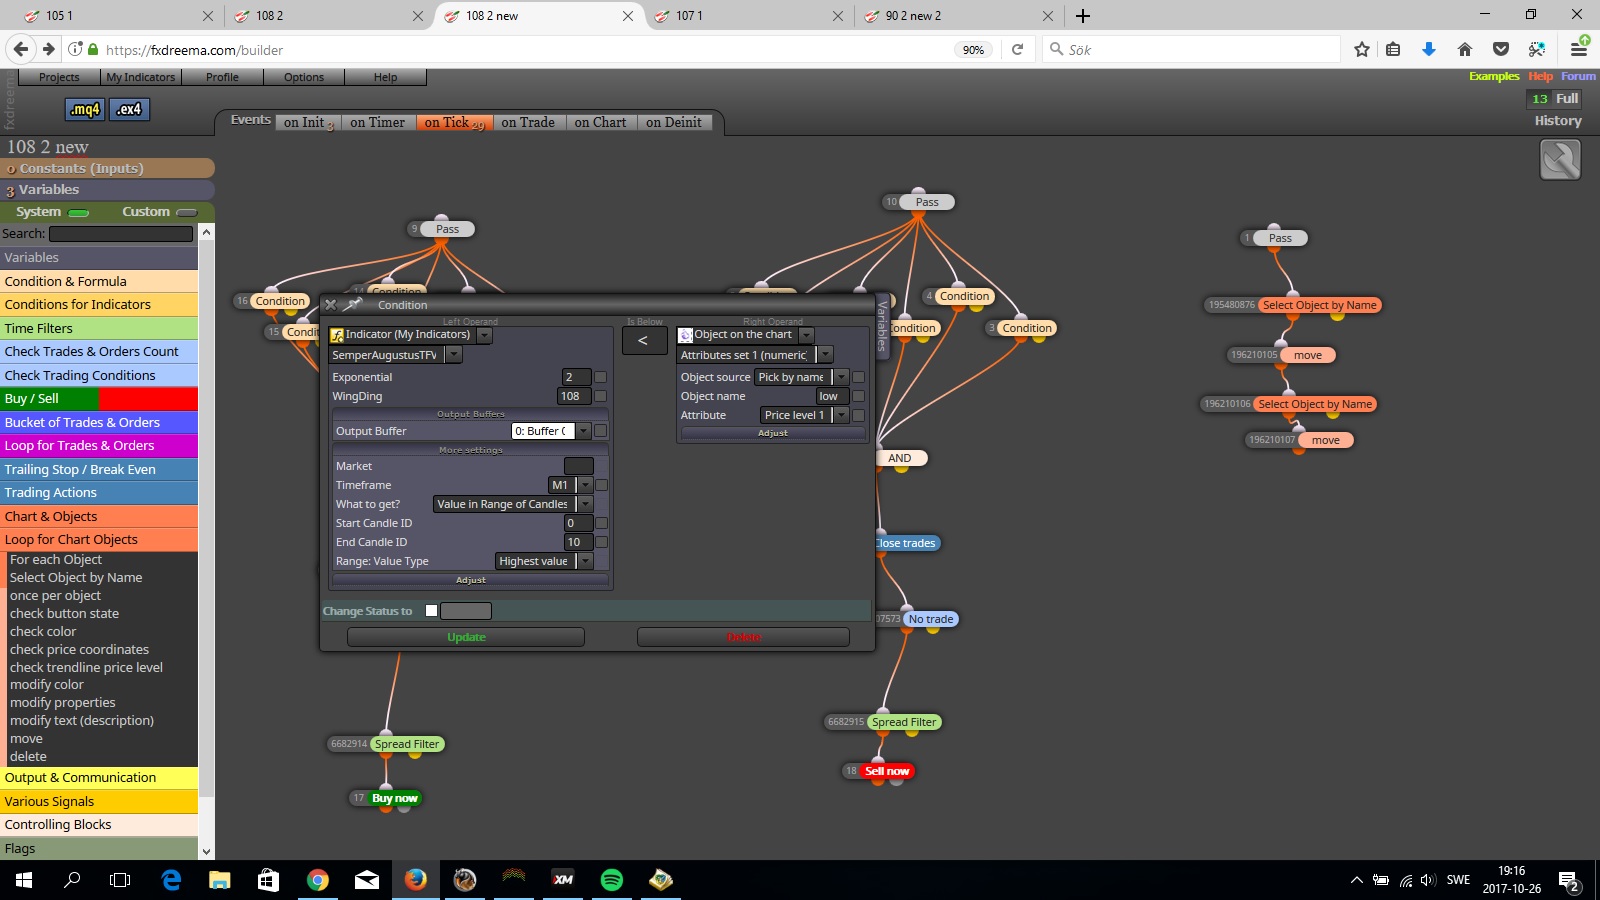1600x900 pixels.
Task: Toggle the System variables switch
Action: pos(79,212)
